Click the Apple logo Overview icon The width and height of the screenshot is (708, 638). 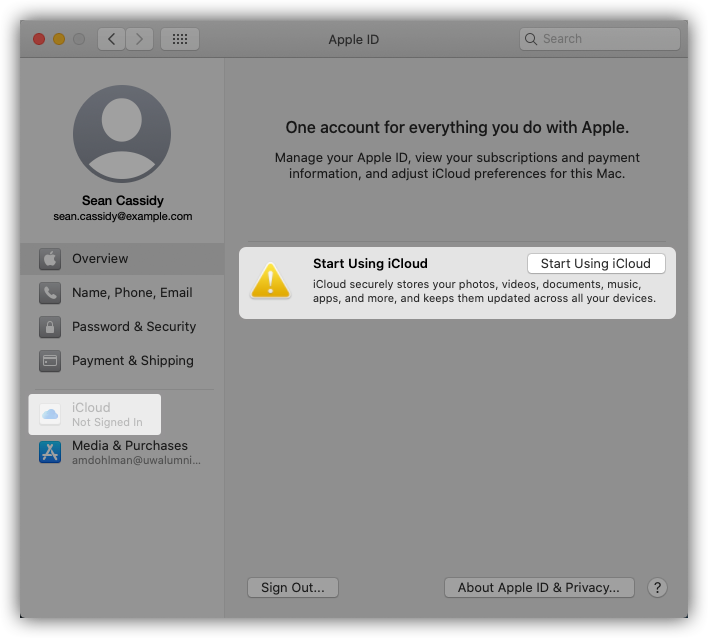50,259
